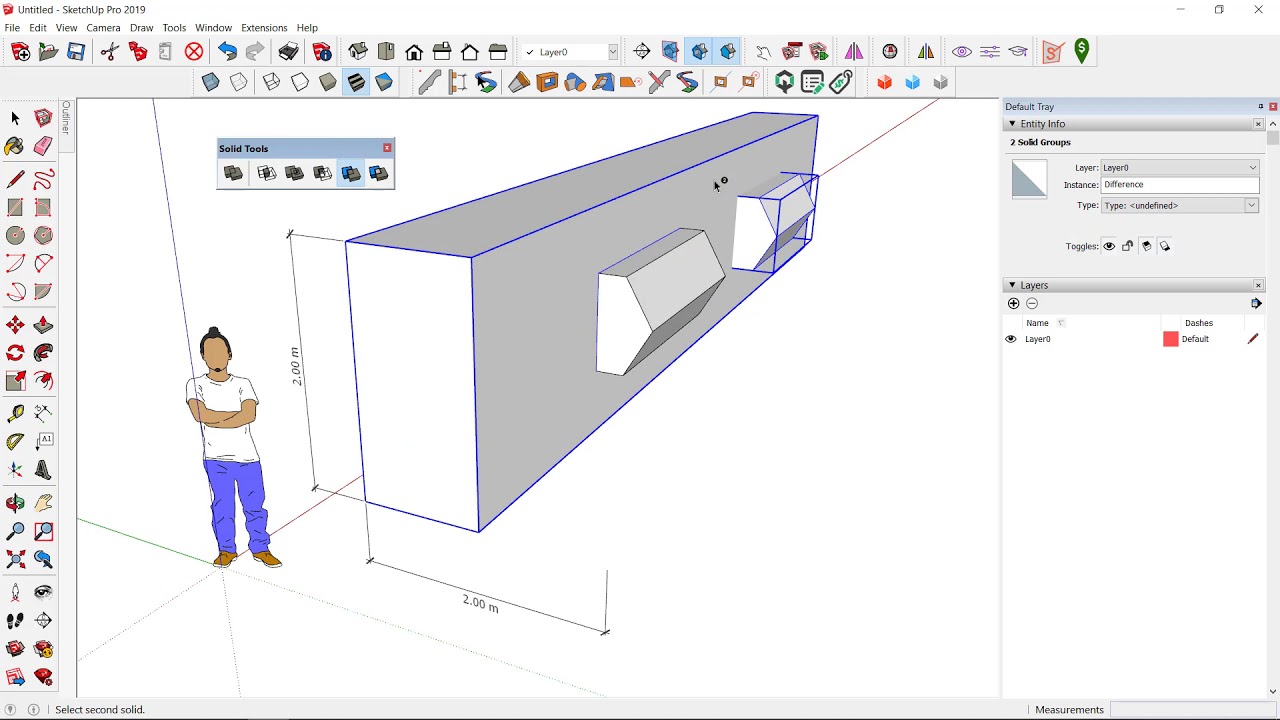Open the Extensions menu

click(x=264, y=28)
